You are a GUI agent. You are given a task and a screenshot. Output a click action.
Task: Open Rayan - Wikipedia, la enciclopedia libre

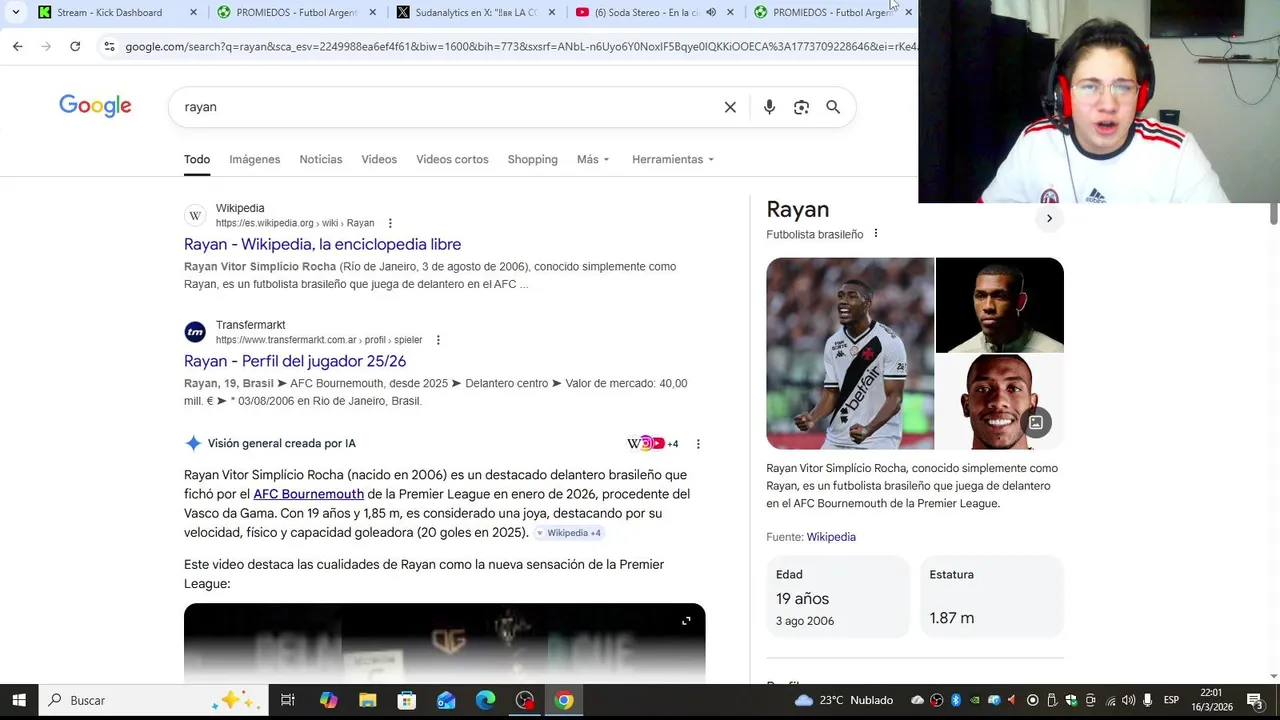pos(322,244)
